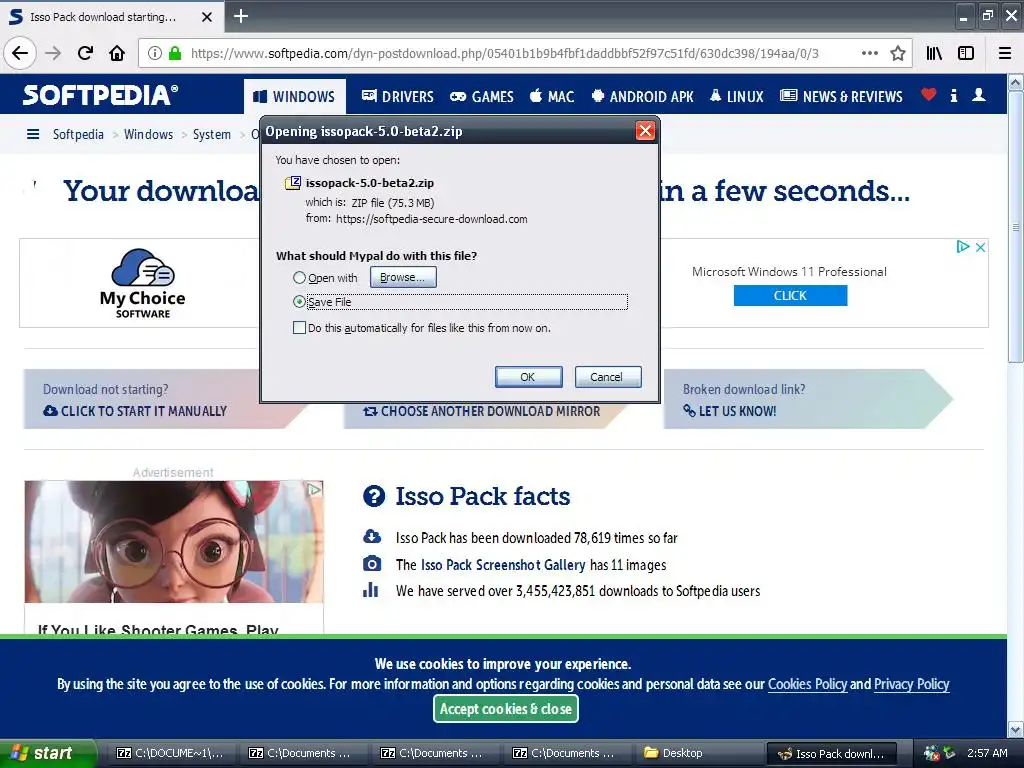
Task: Click issopack-5.0-beta2.zip file name
Action: pos(370,183)
